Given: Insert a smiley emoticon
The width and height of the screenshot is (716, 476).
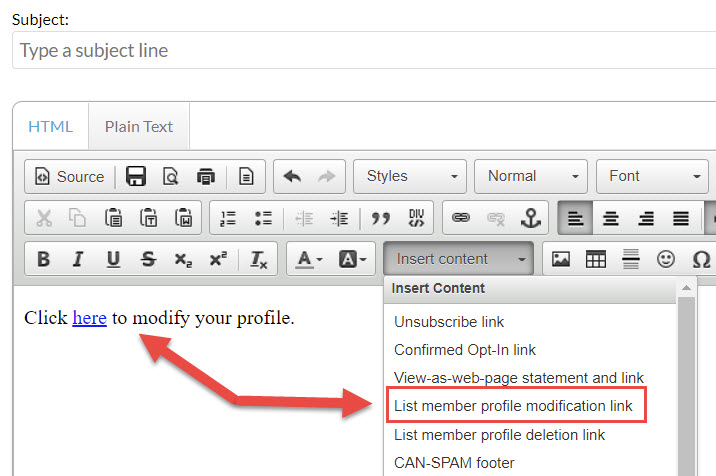Looking at the screenshot, I should click(666, 259).
